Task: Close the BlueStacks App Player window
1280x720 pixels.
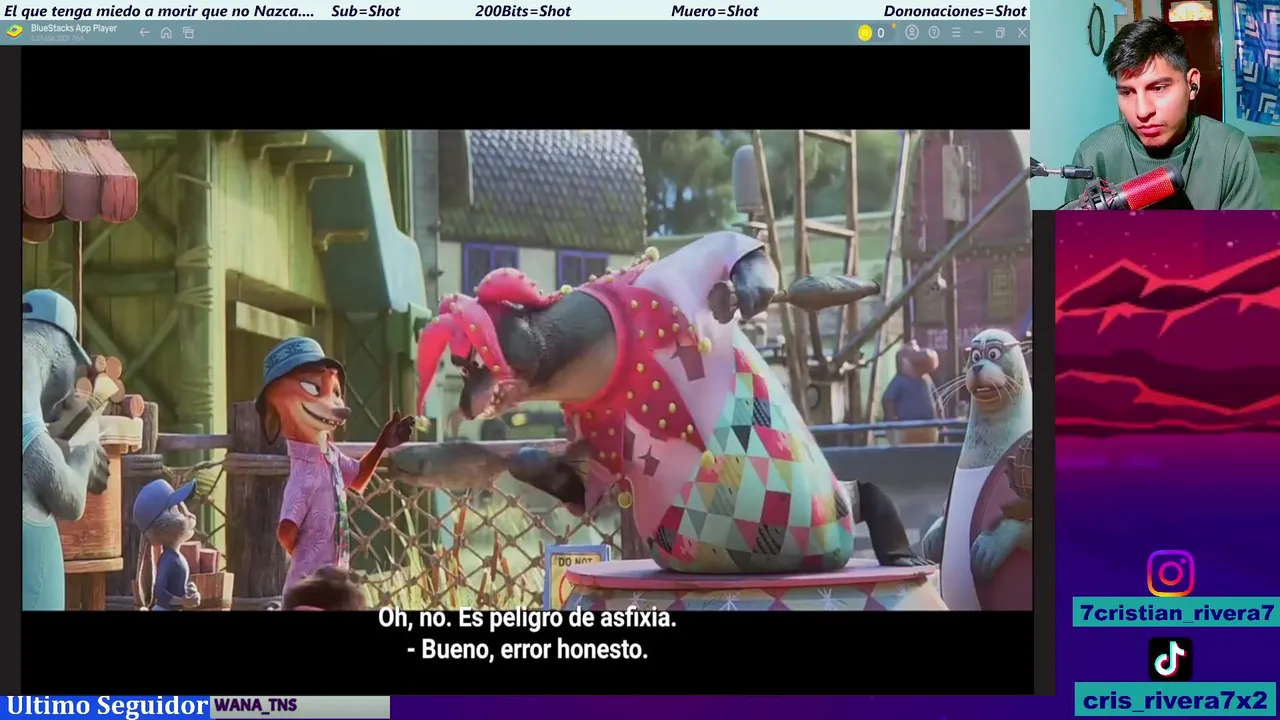Action: 1022,33
